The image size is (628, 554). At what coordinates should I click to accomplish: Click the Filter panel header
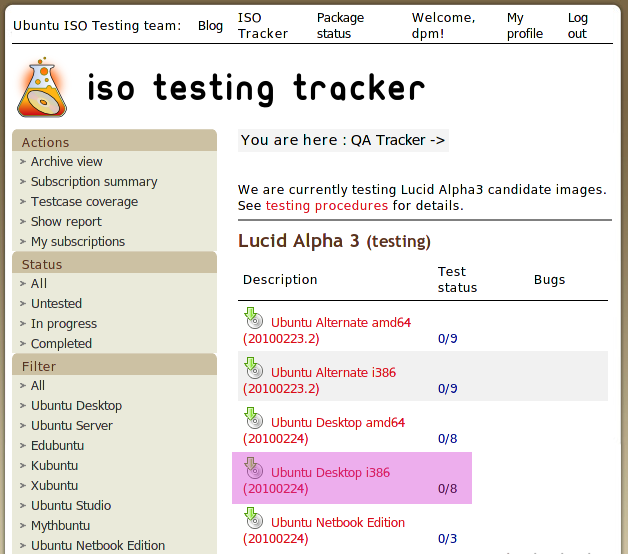tap(115, 365)
